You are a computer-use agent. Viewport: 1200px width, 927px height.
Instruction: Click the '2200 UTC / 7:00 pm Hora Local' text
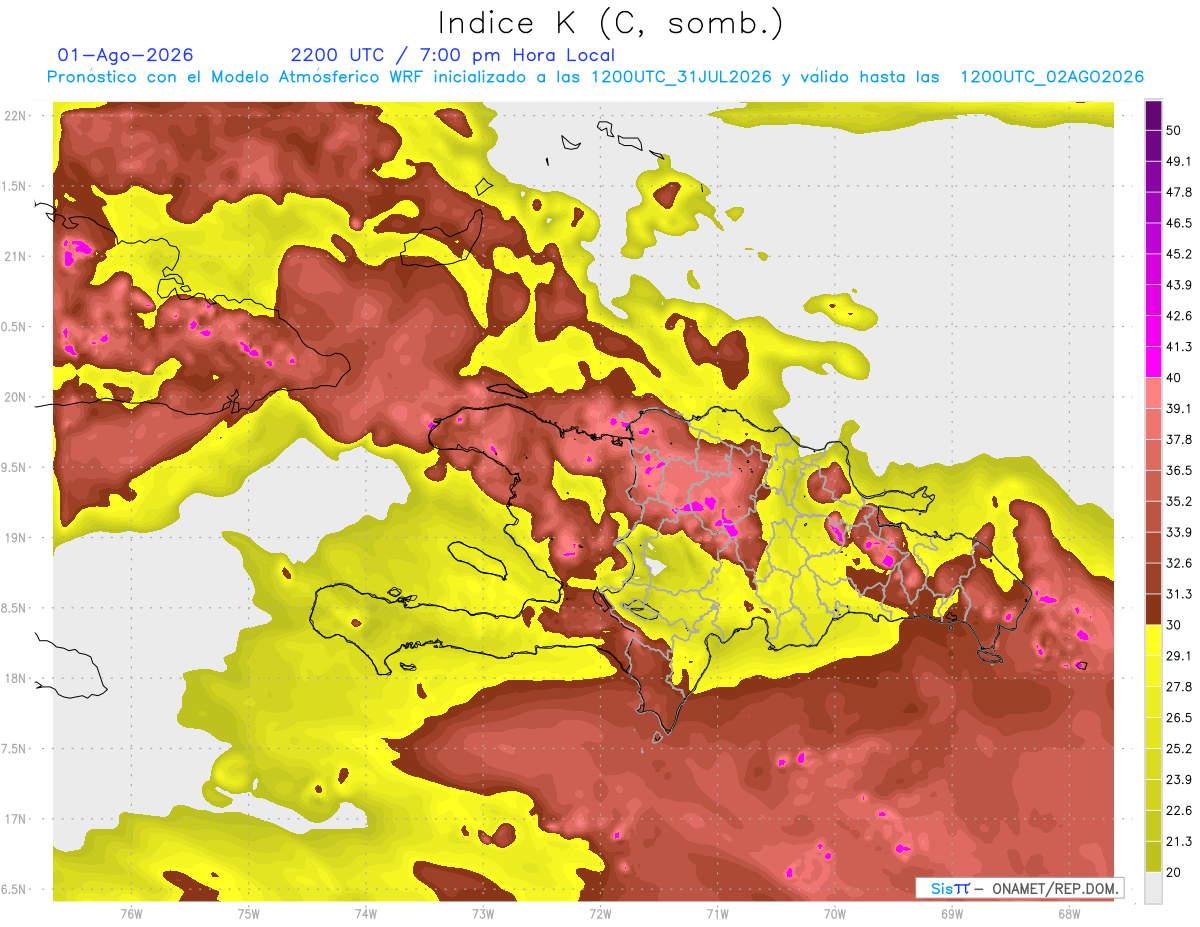coord(453,55)
